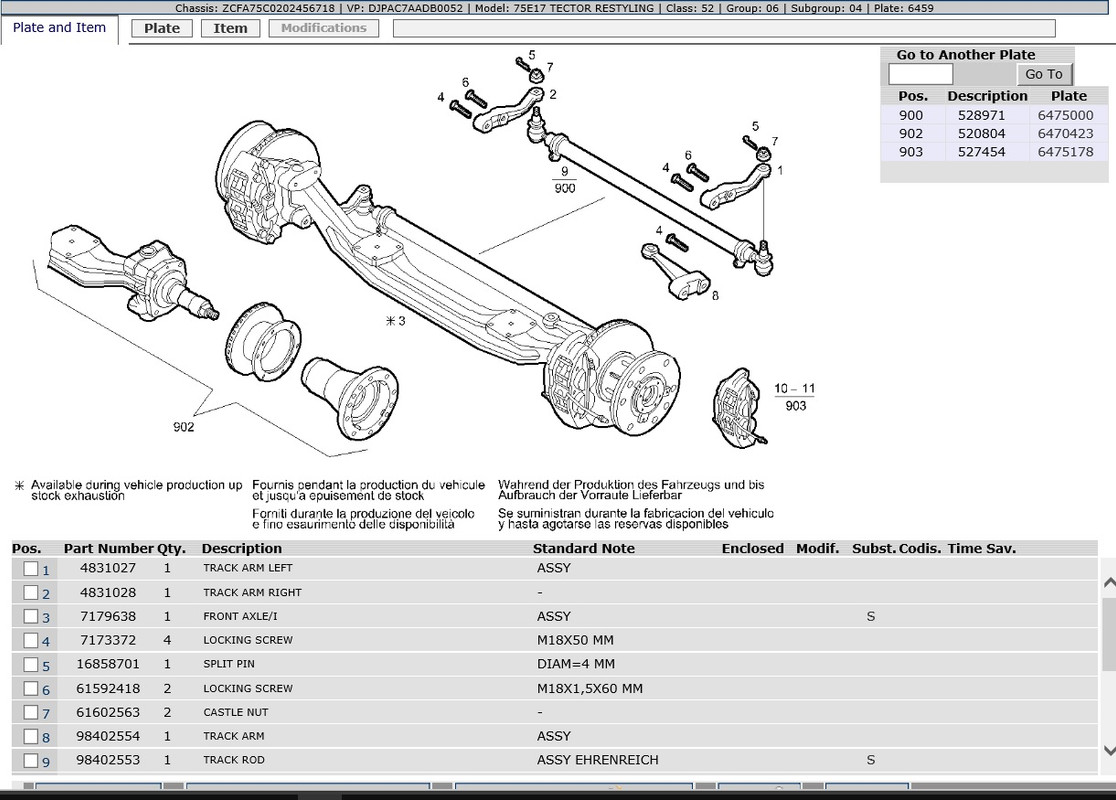
Task: Tick the TRACK ROD row checkbox
Action: [x=31, y=761]
